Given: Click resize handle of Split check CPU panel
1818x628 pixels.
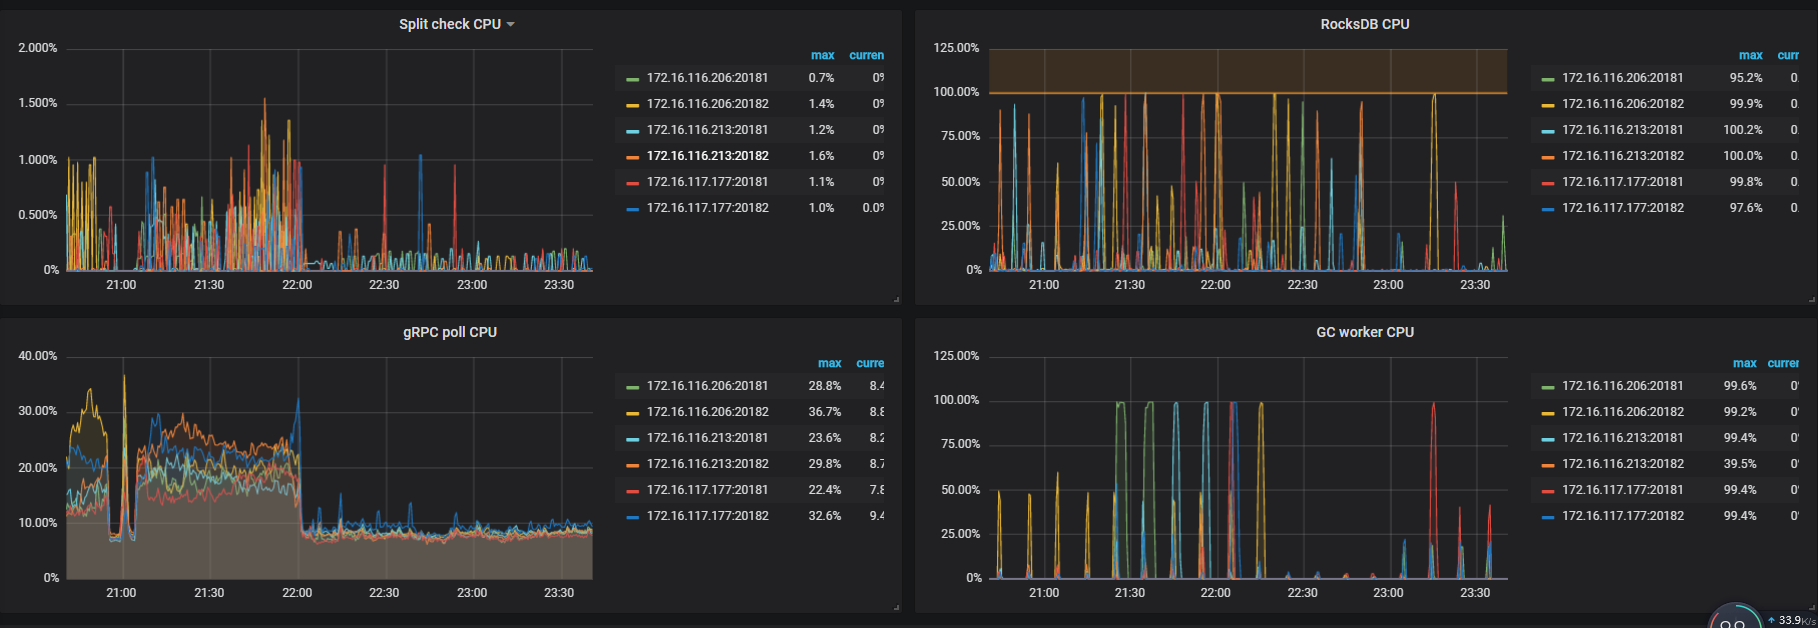Looking at the screenshot, I should pyautogui.click(x=896, y=299).
